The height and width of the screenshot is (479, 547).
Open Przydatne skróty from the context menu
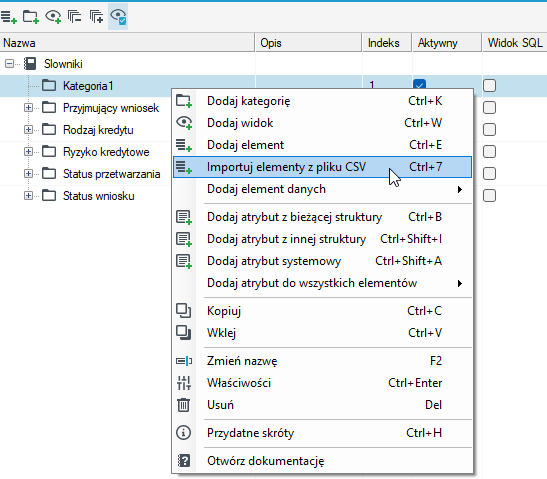[x=322, y=433]
